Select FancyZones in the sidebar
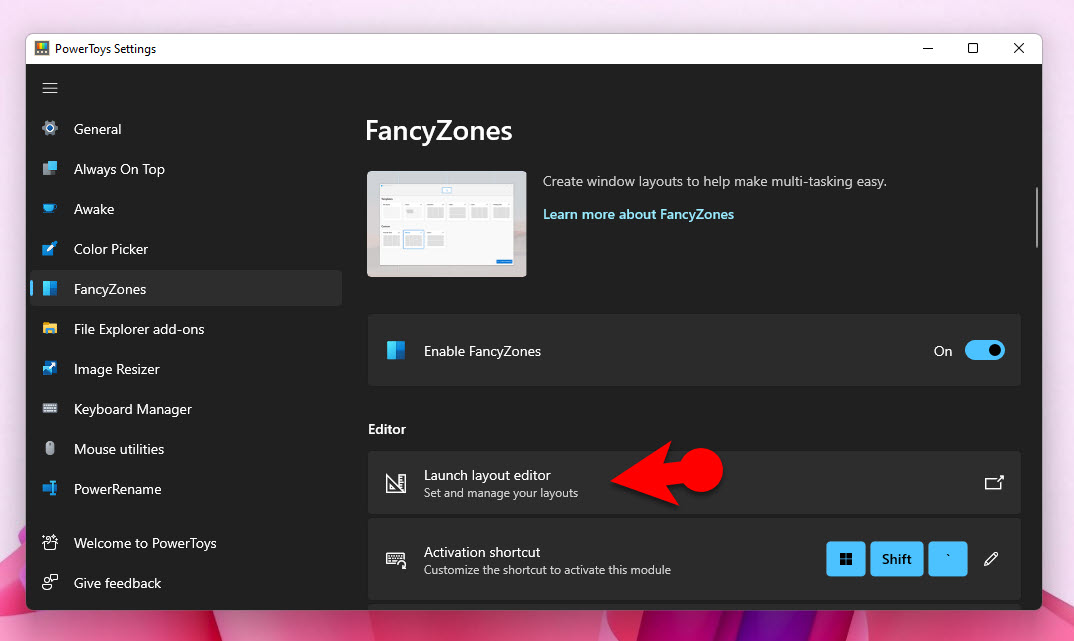This screenshot has width=1074, height=641. [x=186, y=289]
